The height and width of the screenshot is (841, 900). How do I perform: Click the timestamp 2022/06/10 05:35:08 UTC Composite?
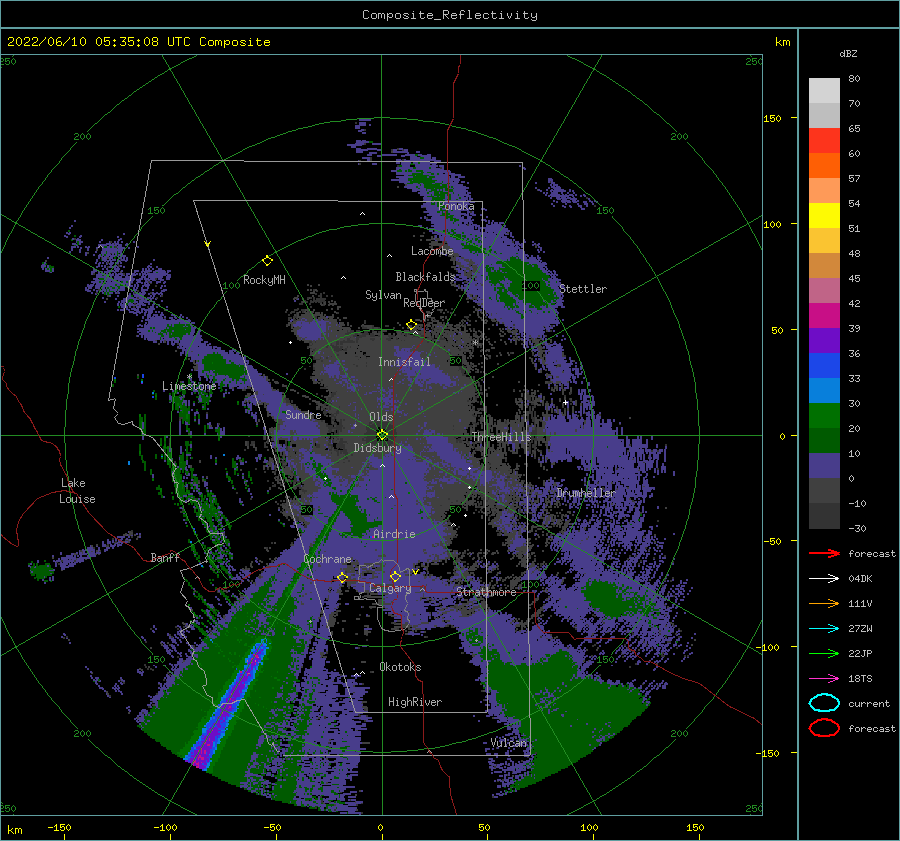point(138,42)
